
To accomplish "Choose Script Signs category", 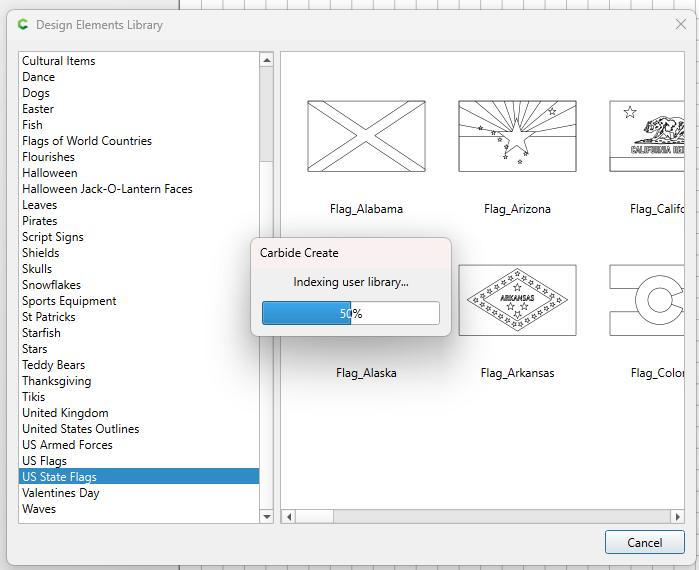I will pyautogui.click(x=139, y=237).
